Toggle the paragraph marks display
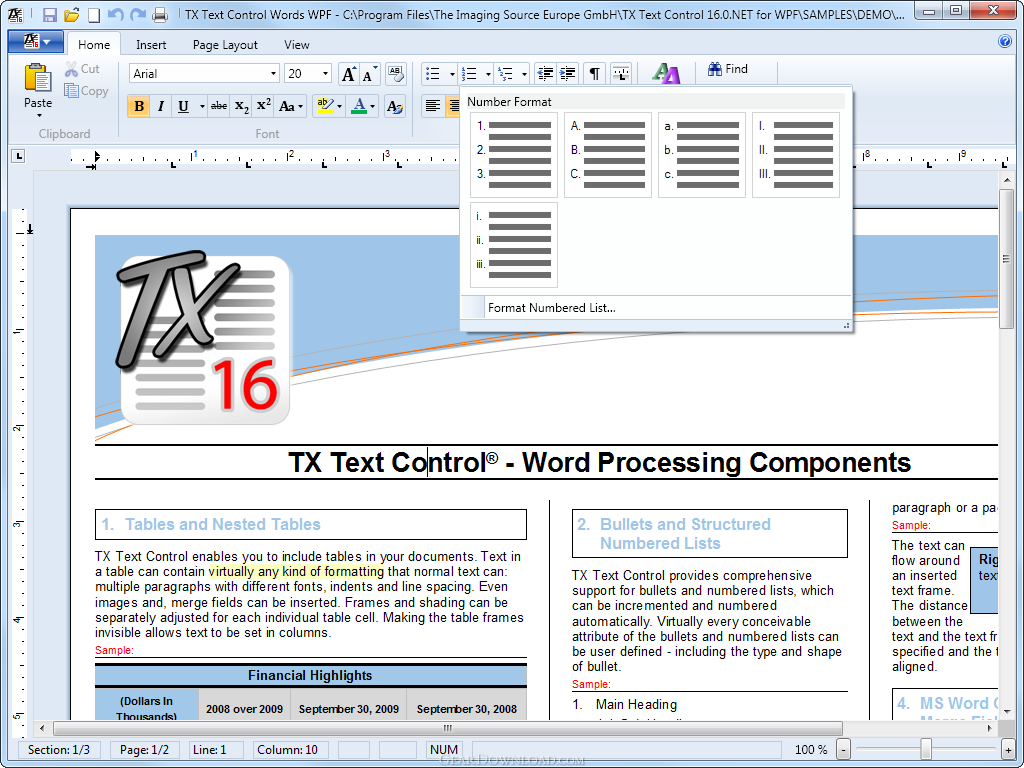 pyautogui.click(x=594, y=74)
